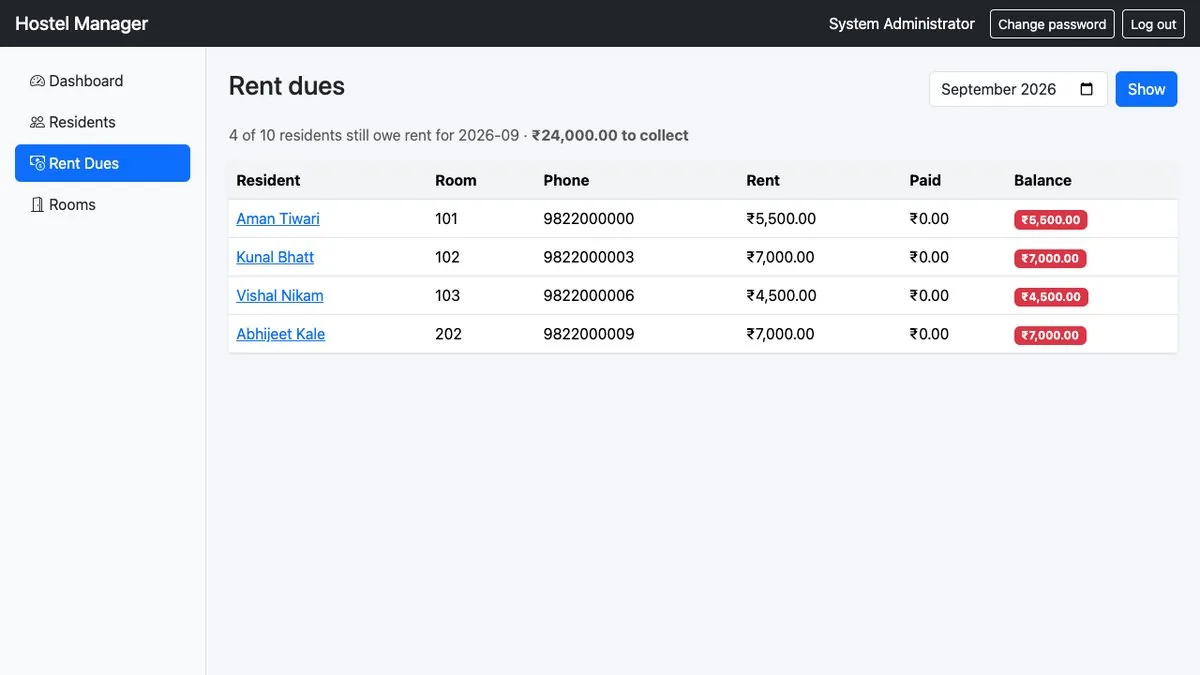Open Kunal Bhatt's resident link
Viewport: 1200px width, 675px height.
[x=275, y=257]
